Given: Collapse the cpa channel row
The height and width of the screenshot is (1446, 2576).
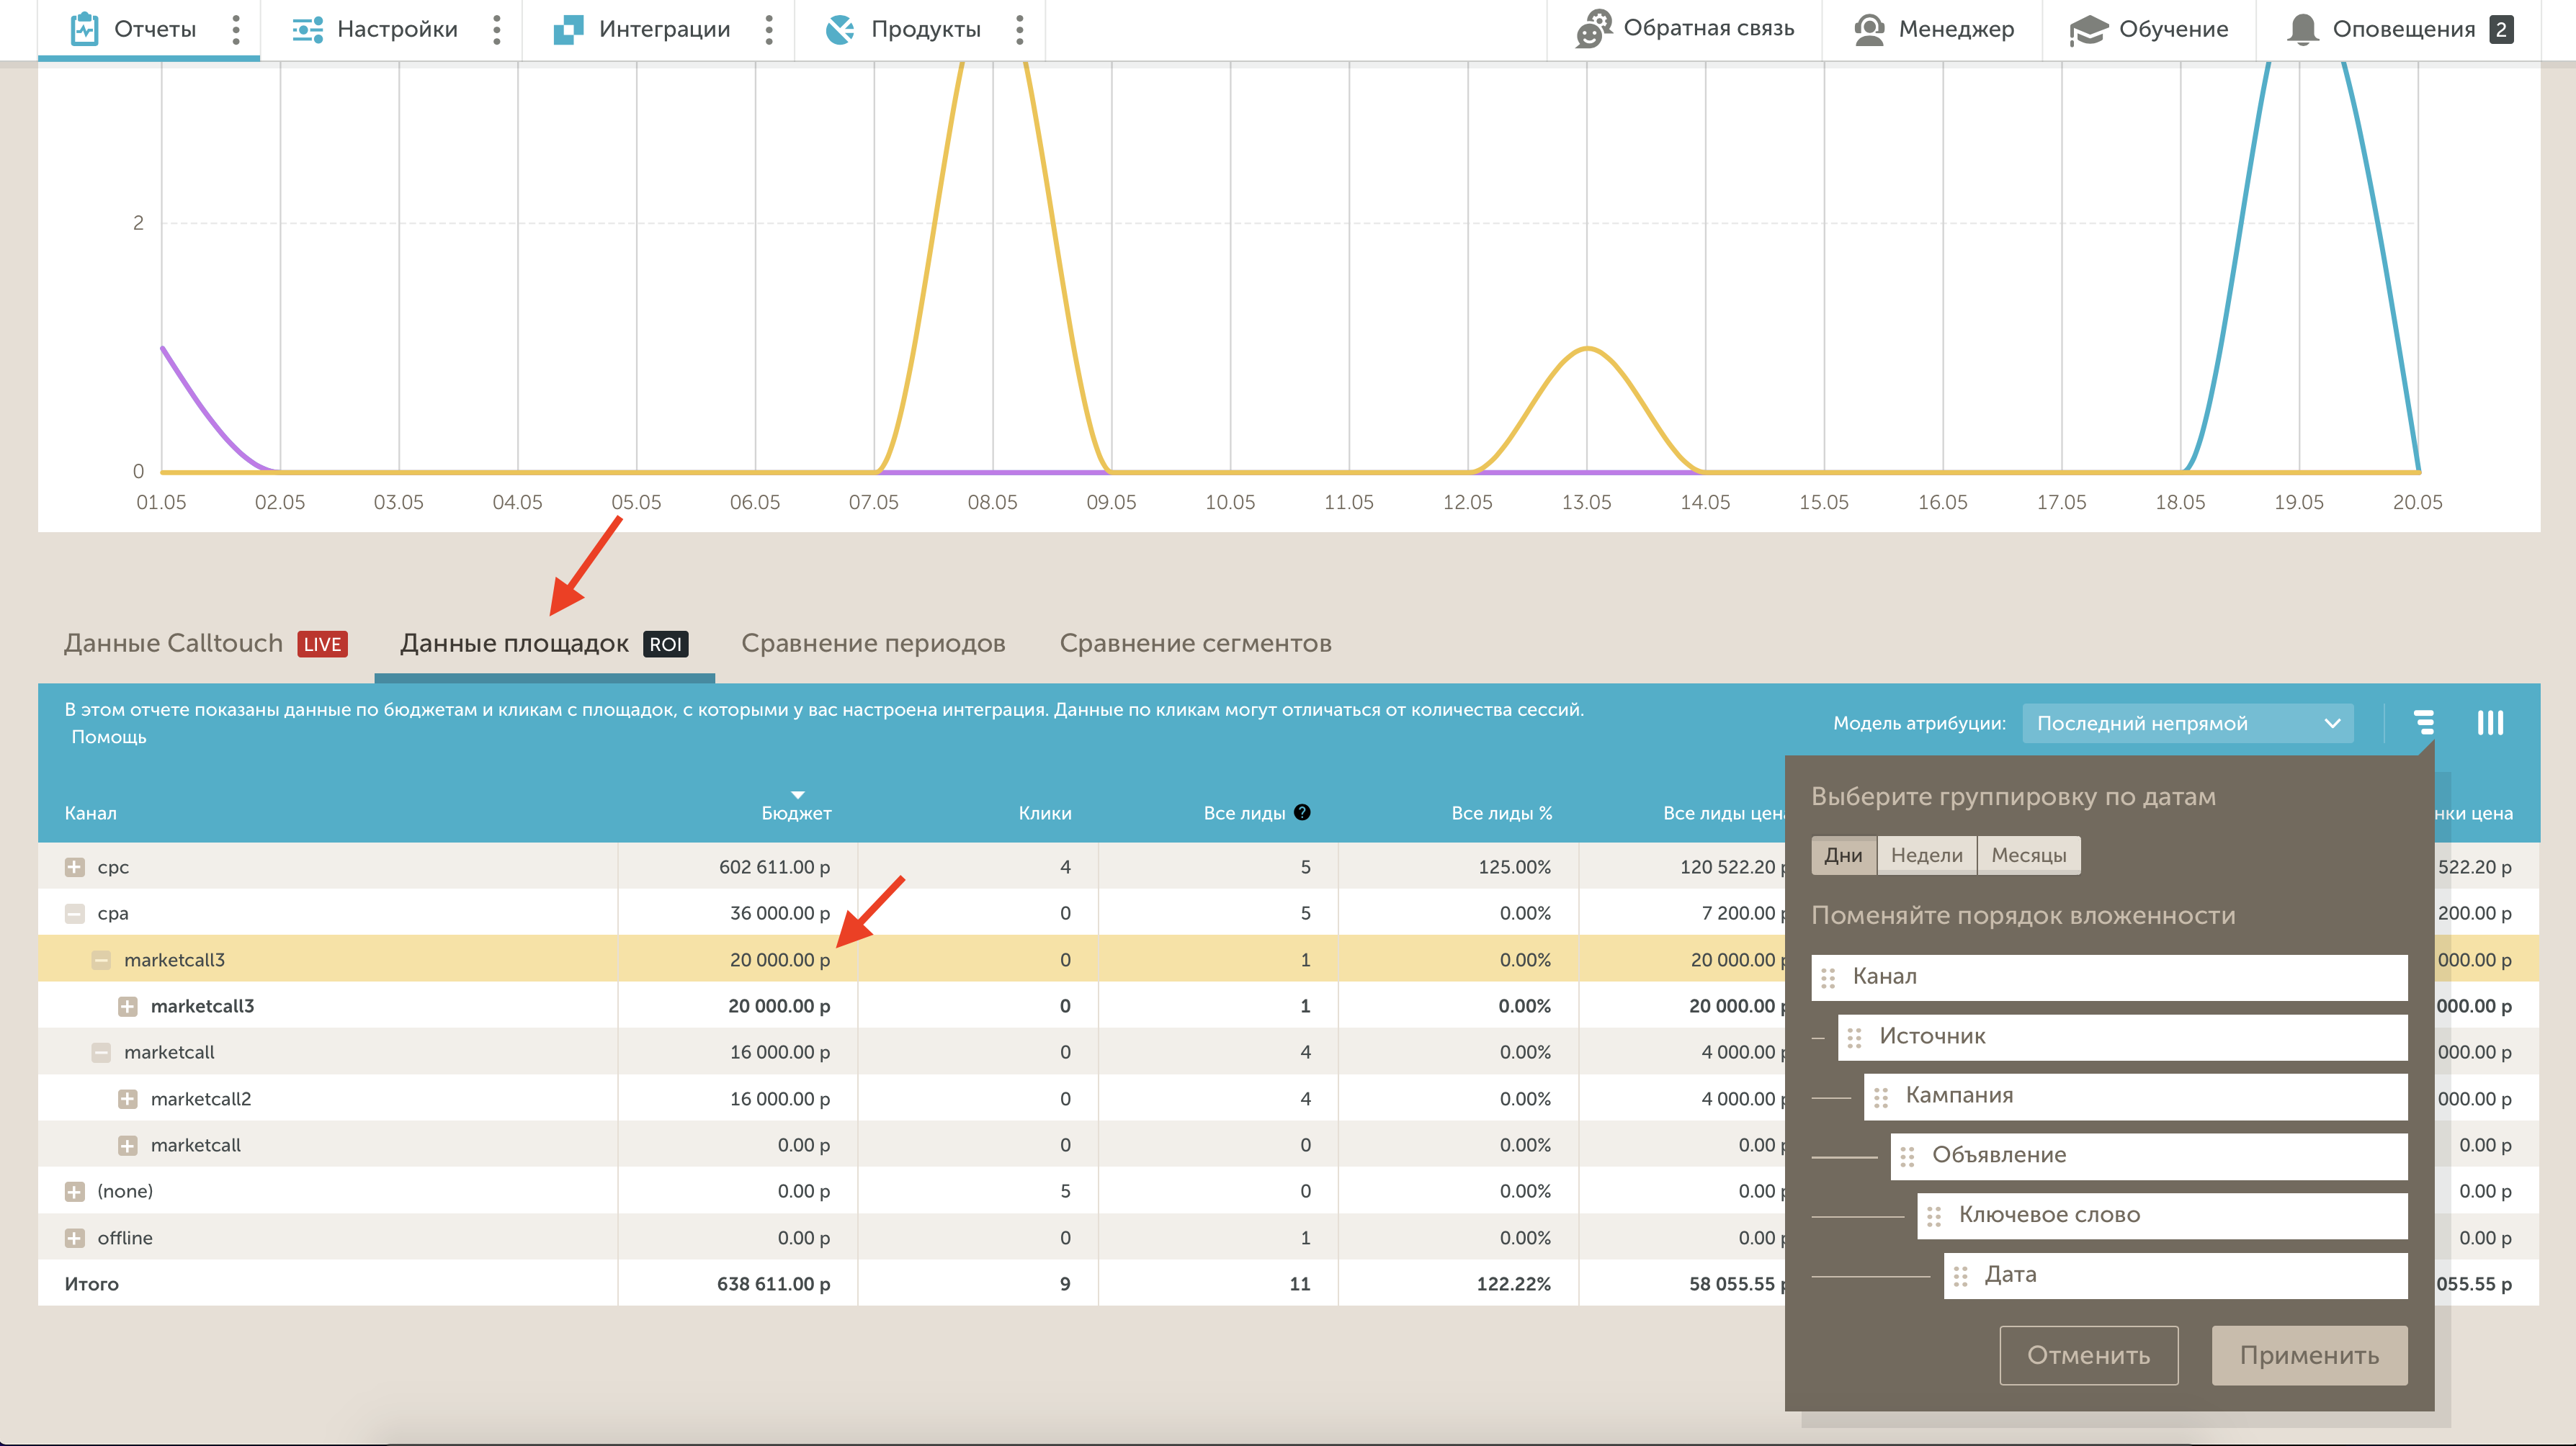Looking at the screenshot, I should click(x=75, y=913).
